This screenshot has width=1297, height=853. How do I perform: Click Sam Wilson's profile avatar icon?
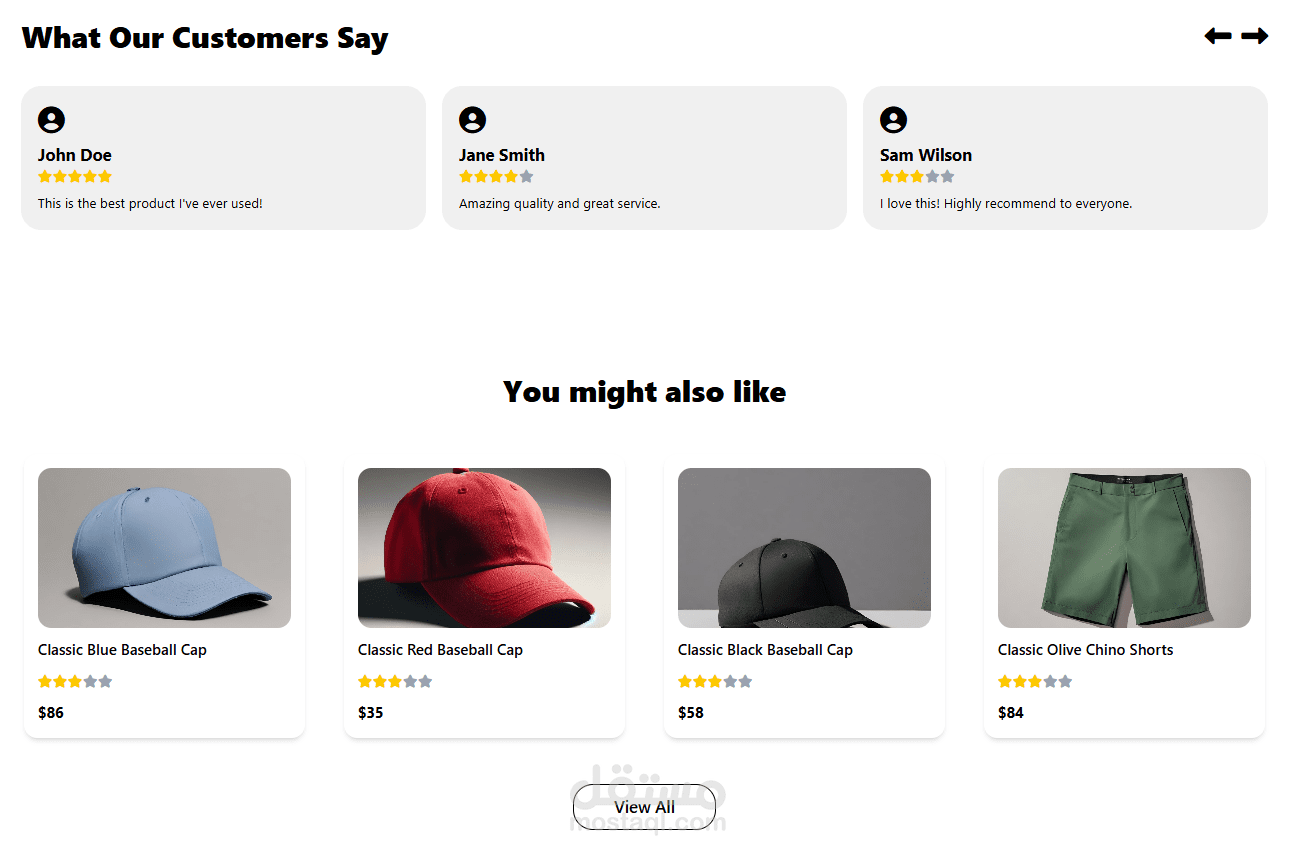[893, 120]
